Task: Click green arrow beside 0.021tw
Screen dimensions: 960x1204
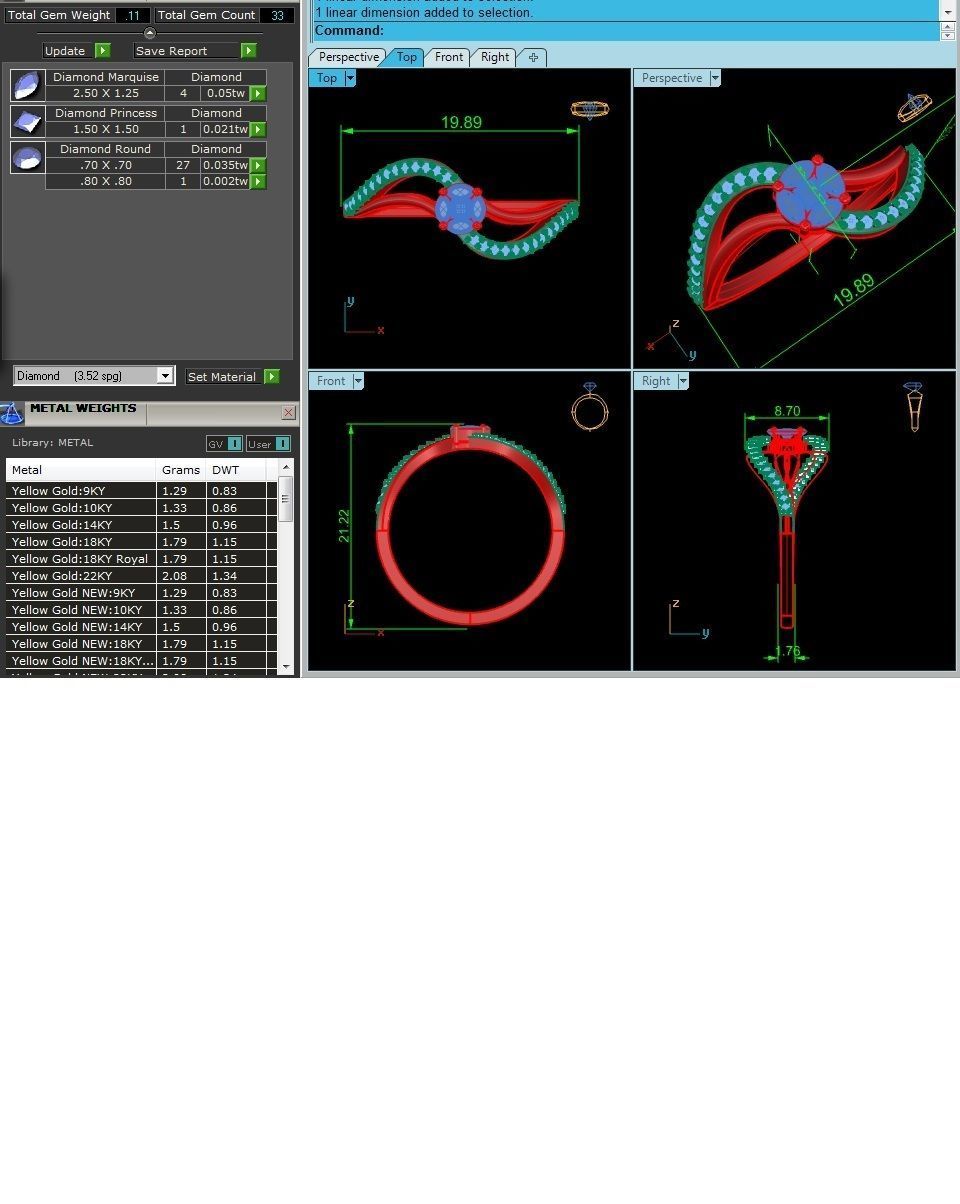Action: click(x=258, y=129)
